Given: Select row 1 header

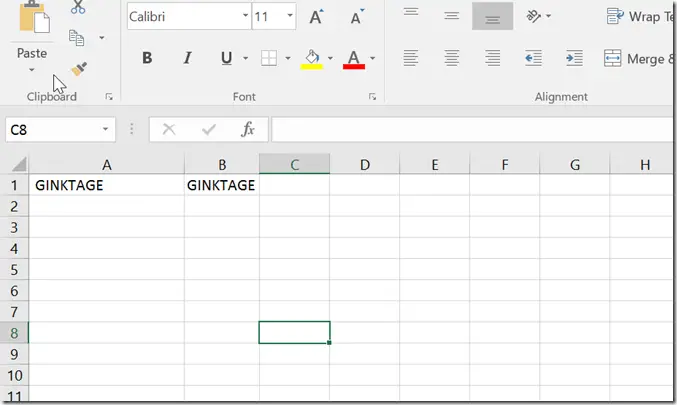Looking at the screenshot, I should click(14, 185).
